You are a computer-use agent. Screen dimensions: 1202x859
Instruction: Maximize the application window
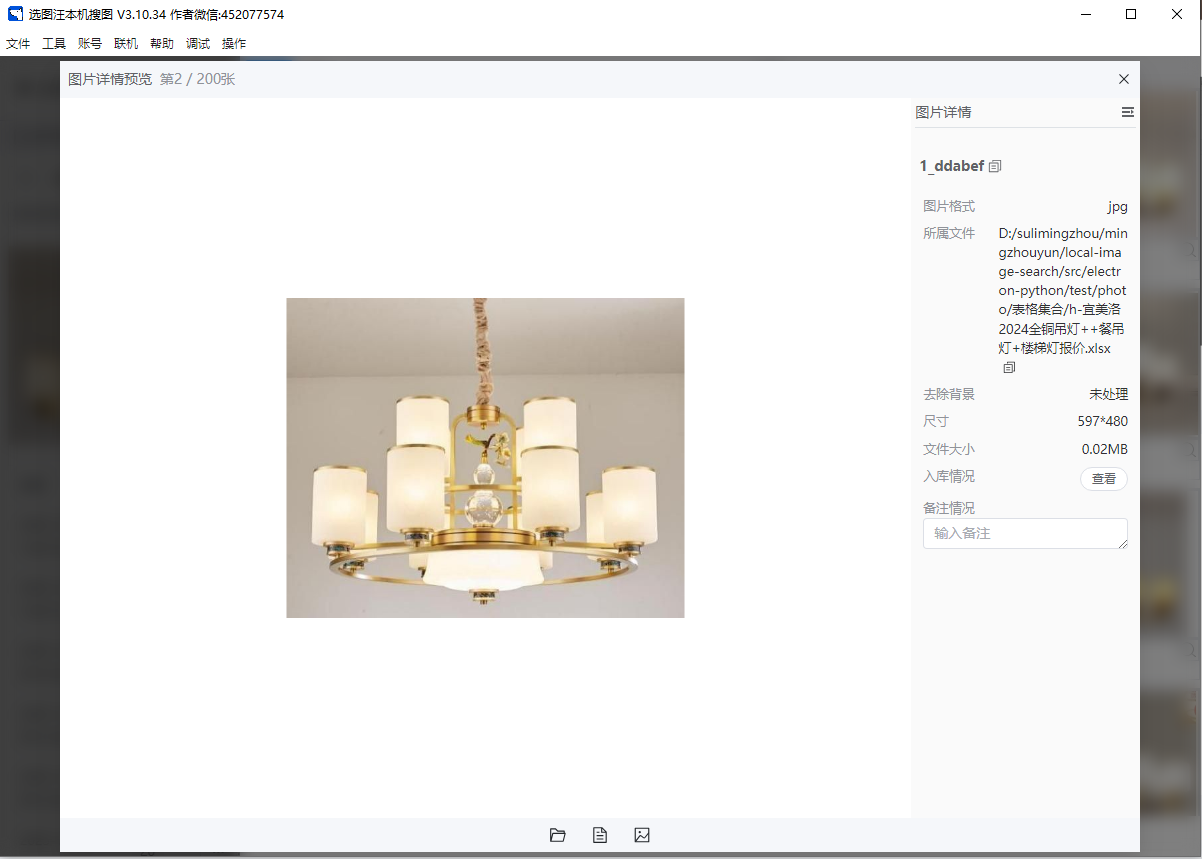pyautogui.click(x=1131, y=15)
